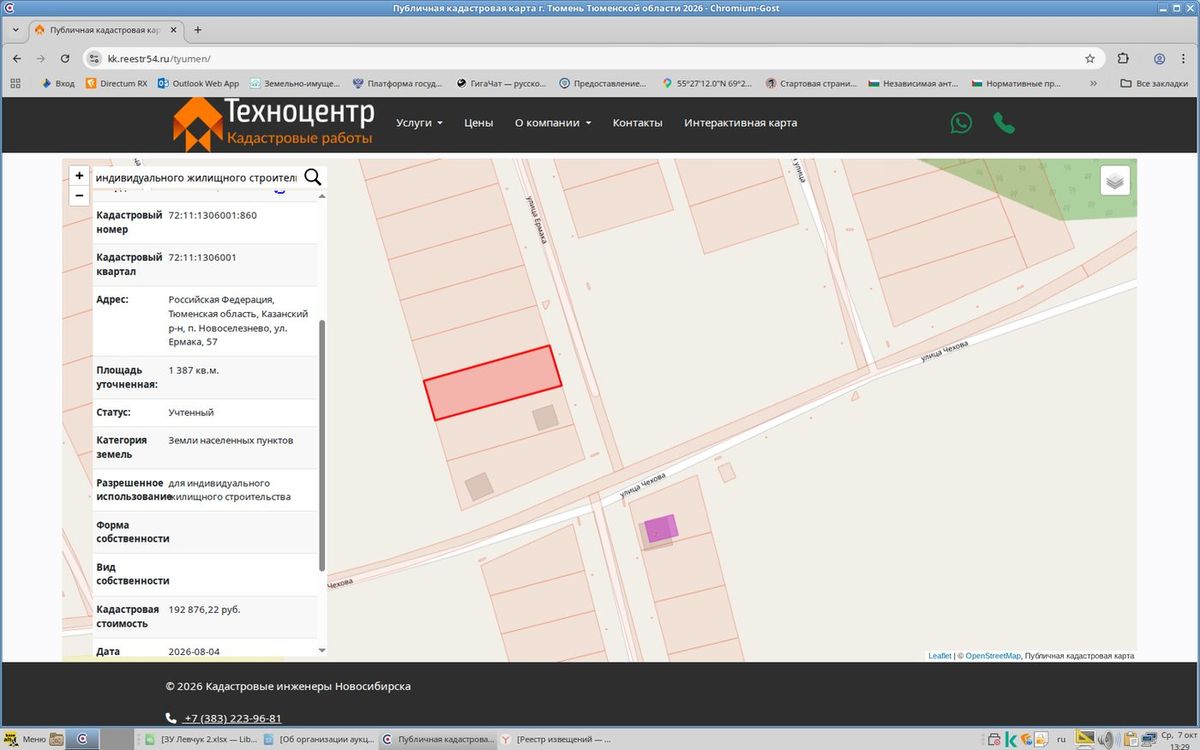
Task: Bookmark this page with the star
Action: 1090,58
